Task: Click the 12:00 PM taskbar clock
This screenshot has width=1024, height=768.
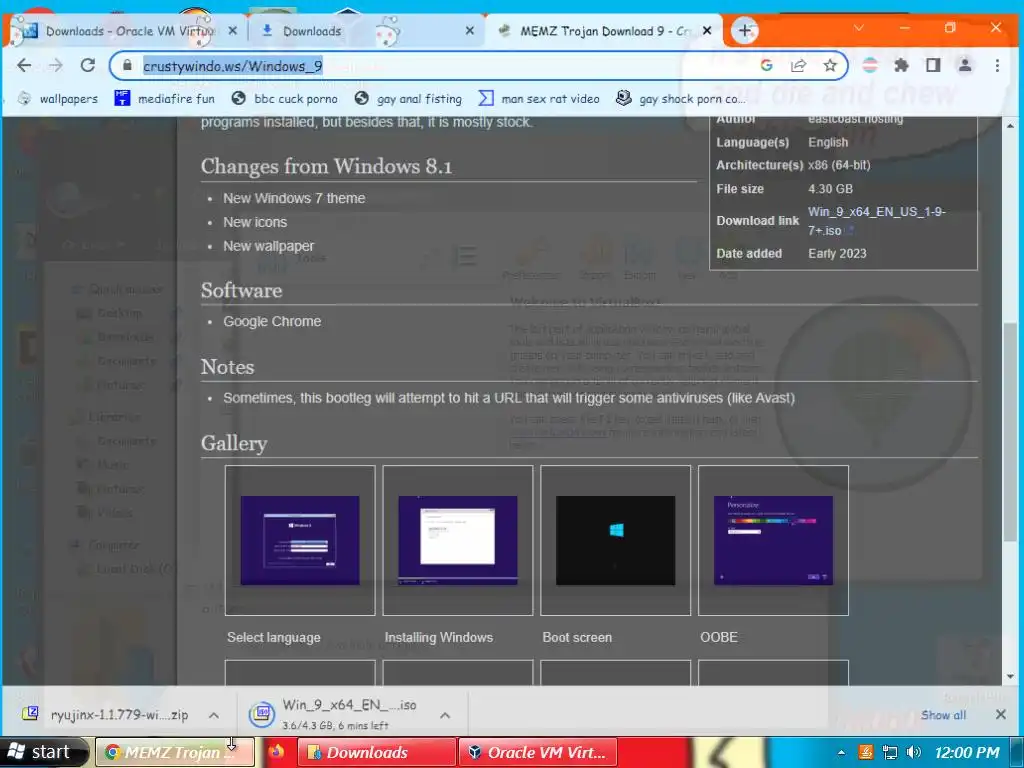Action: click(x=967, y=752)
